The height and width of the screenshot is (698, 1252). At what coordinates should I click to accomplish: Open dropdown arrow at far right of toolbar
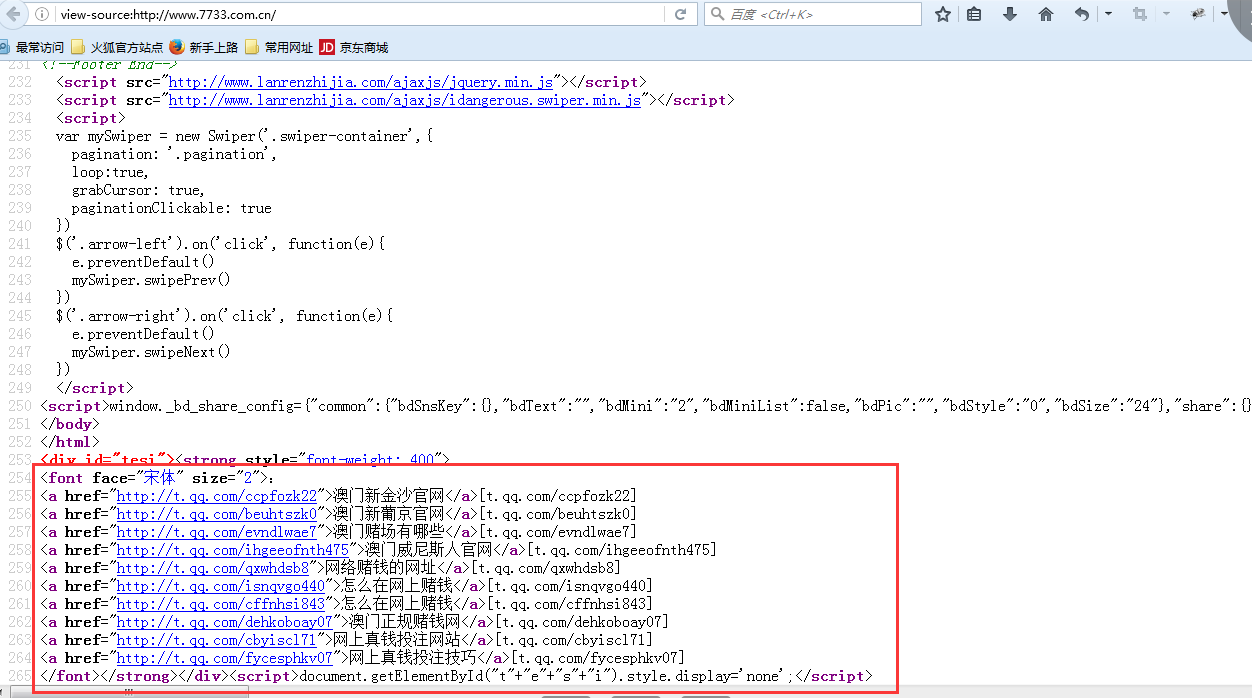pyautogui.click(x=1223, y=14)
